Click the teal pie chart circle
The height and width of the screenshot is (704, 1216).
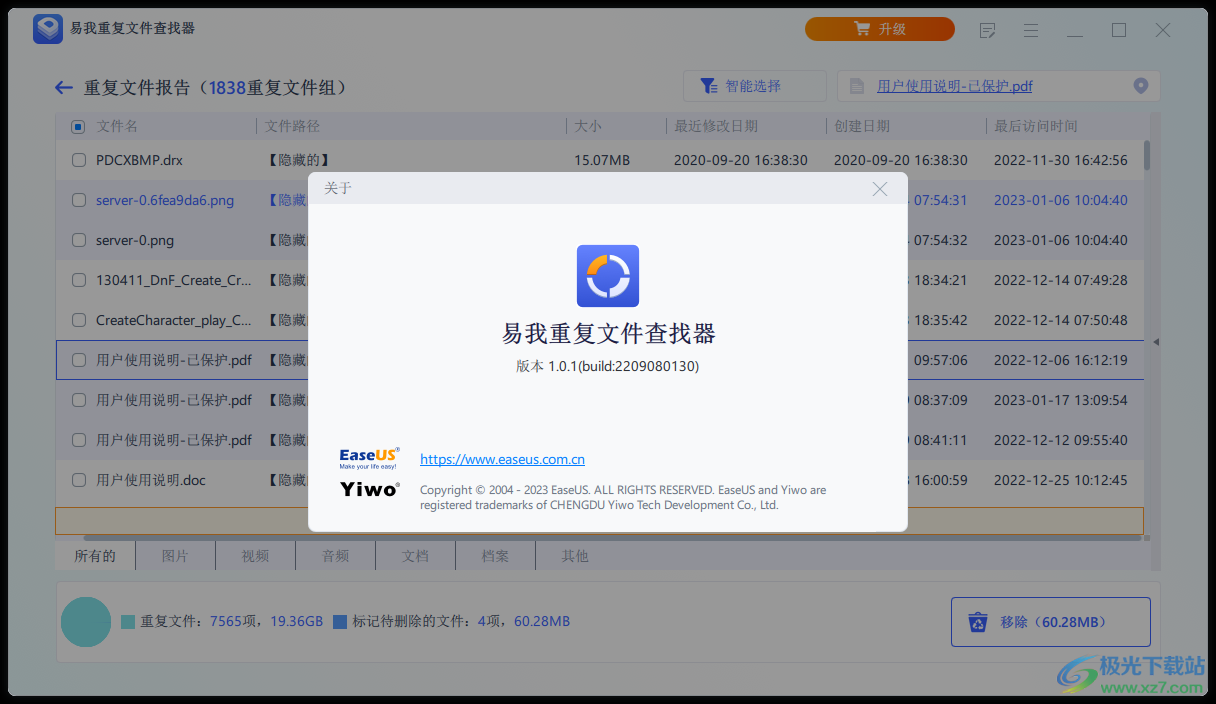(x=86, y=622)
